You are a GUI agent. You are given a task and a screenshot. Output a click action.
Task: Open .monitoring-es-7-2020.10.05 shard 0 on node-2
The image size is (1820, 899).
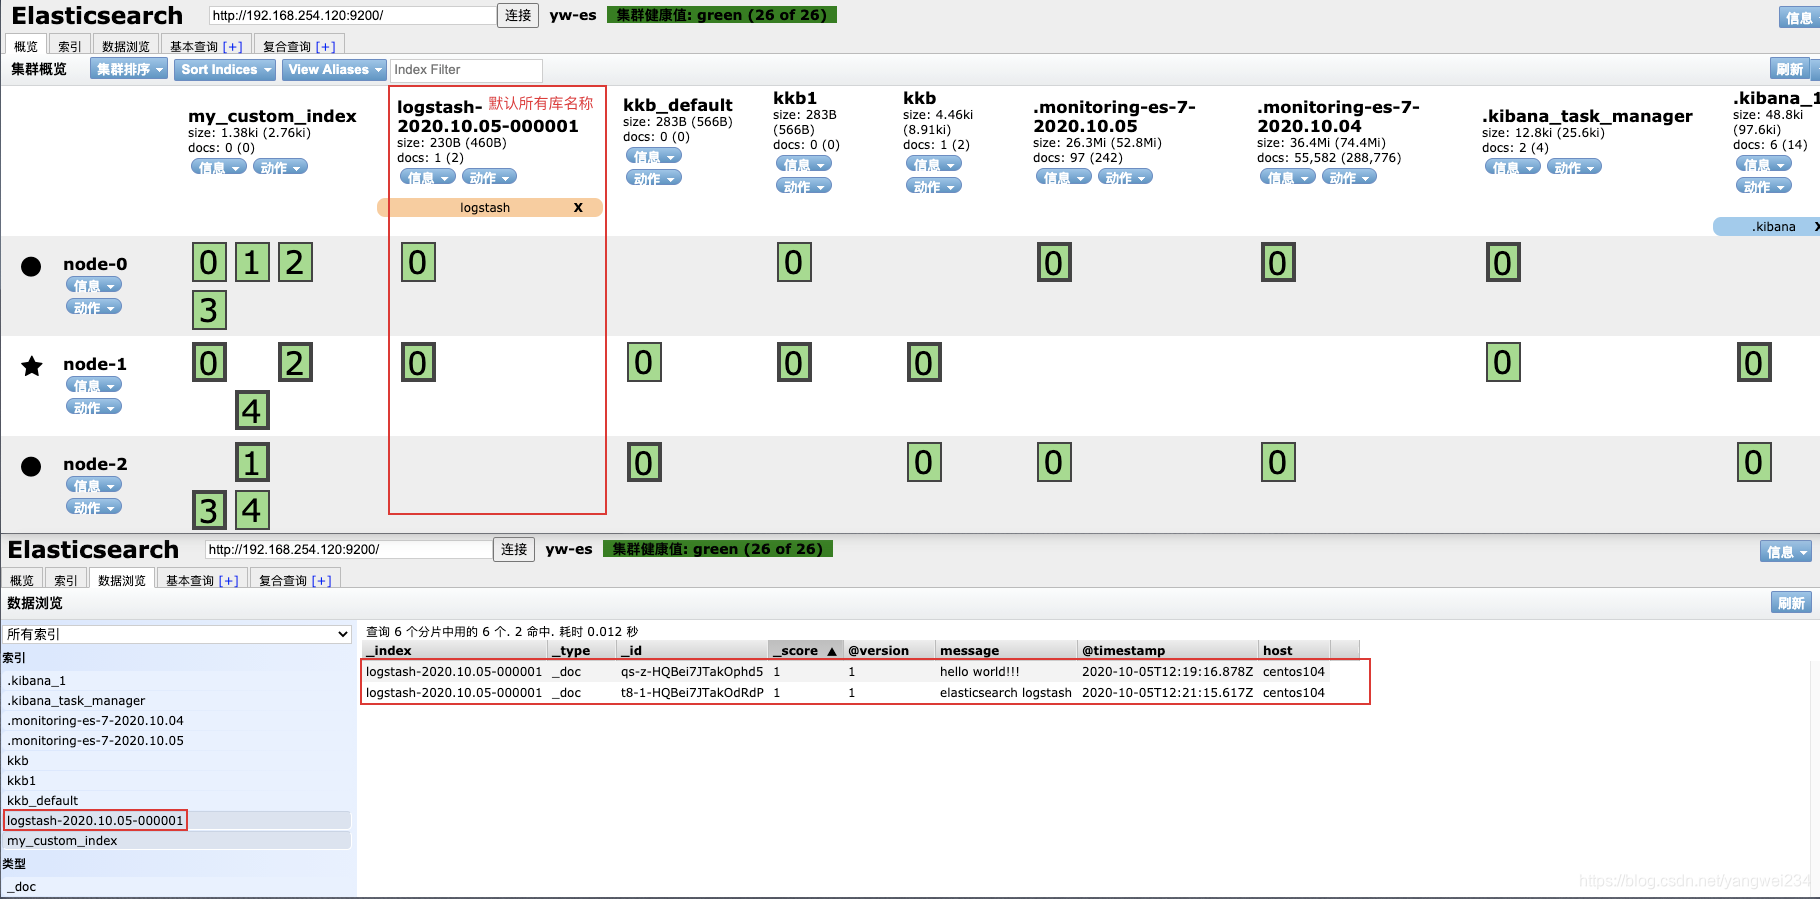coord(1054,463)
